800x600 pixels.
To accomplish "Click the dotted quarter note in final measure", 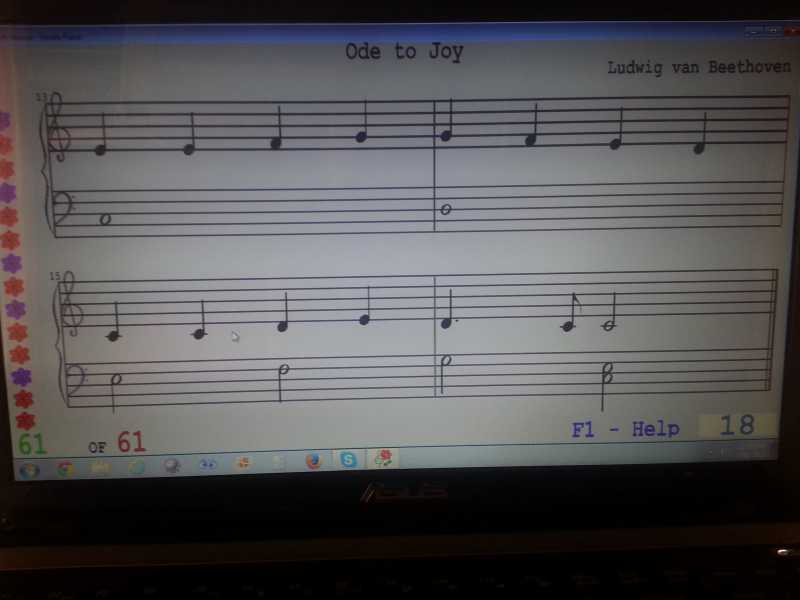I will point(447,311).
